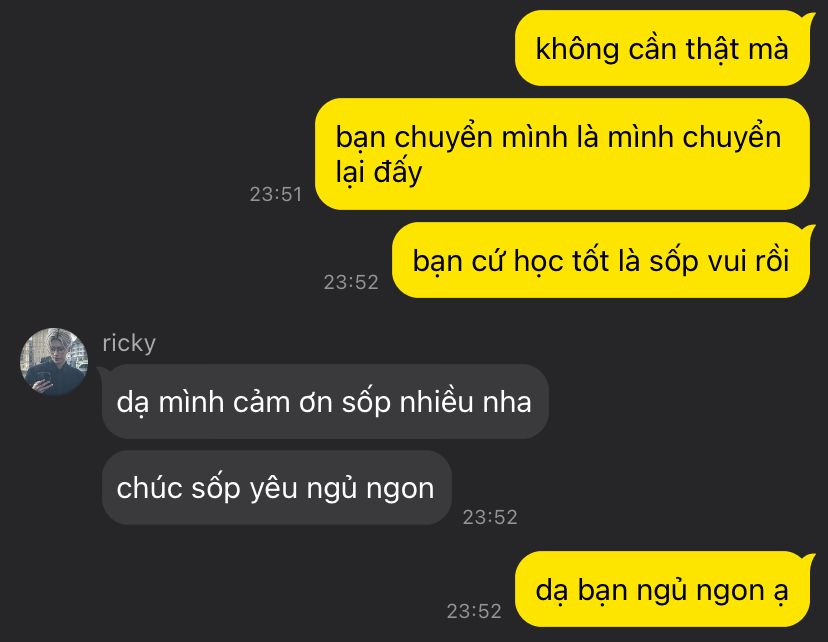Select the message 'dạ bạn ngủ ngon ạ'
Viewport: 828px width, 642px height.
point(662,589)
